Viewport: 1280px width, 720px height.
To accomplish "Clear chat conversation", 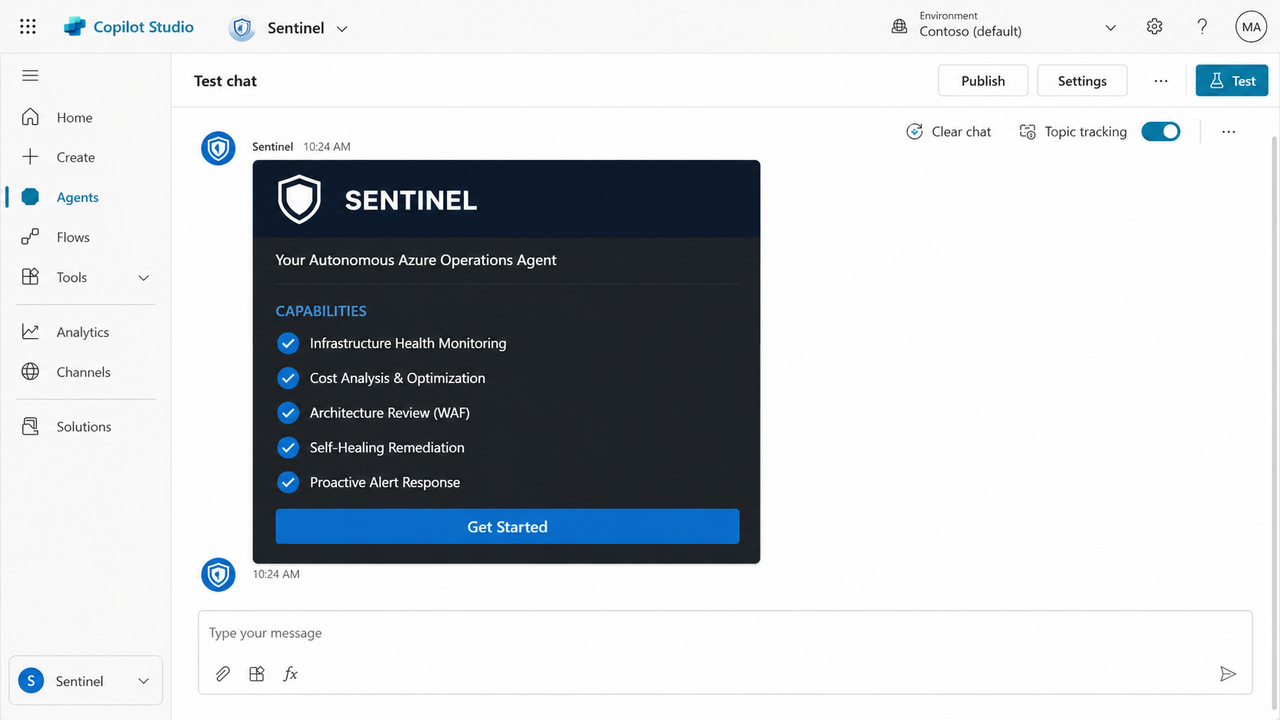I will [948, 132].
